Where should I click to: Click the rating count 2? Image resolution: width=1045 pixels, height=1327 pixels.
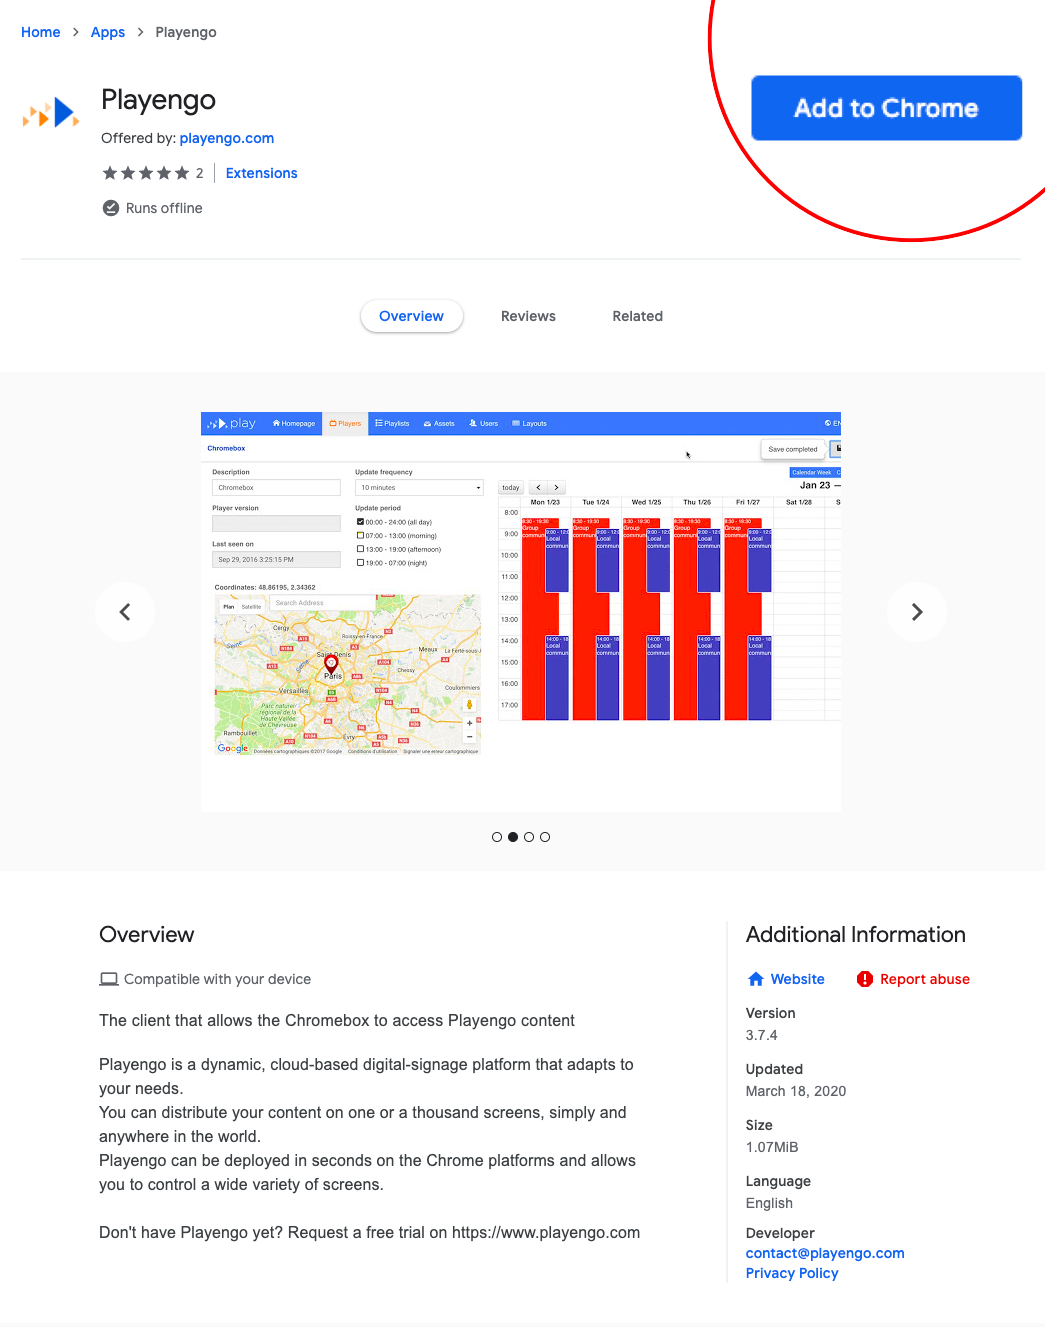(200, 173)
